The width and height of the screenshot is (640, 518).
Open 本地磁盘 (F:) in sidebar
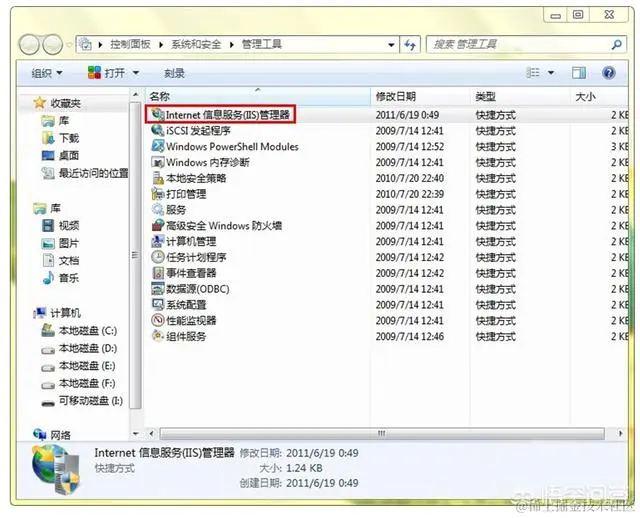pos(87,383)
